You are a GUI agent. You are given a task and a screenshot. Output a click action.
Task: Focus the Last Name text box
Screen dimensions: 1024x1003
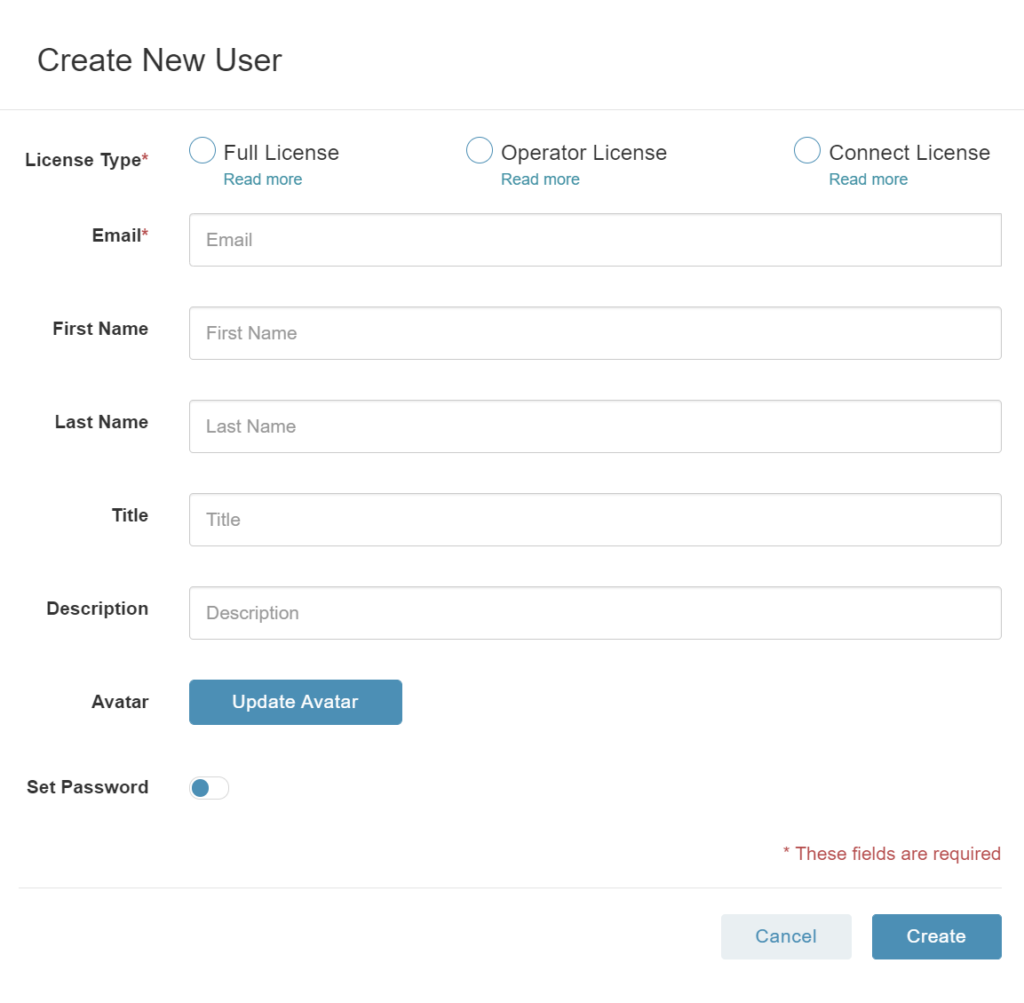[x=595, y=426]
